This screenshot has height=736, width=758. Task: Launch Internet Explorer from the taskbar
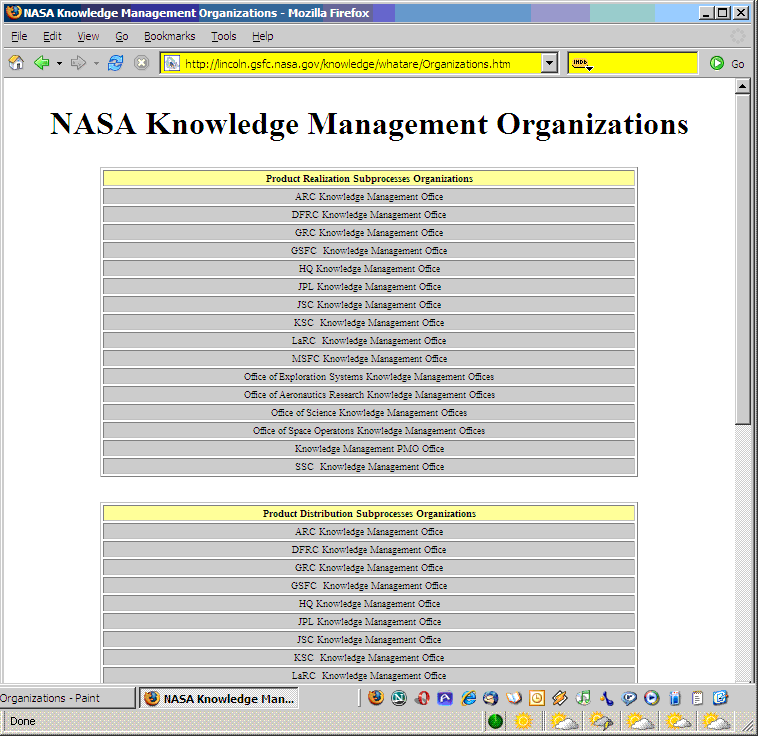tap(468, 698)
